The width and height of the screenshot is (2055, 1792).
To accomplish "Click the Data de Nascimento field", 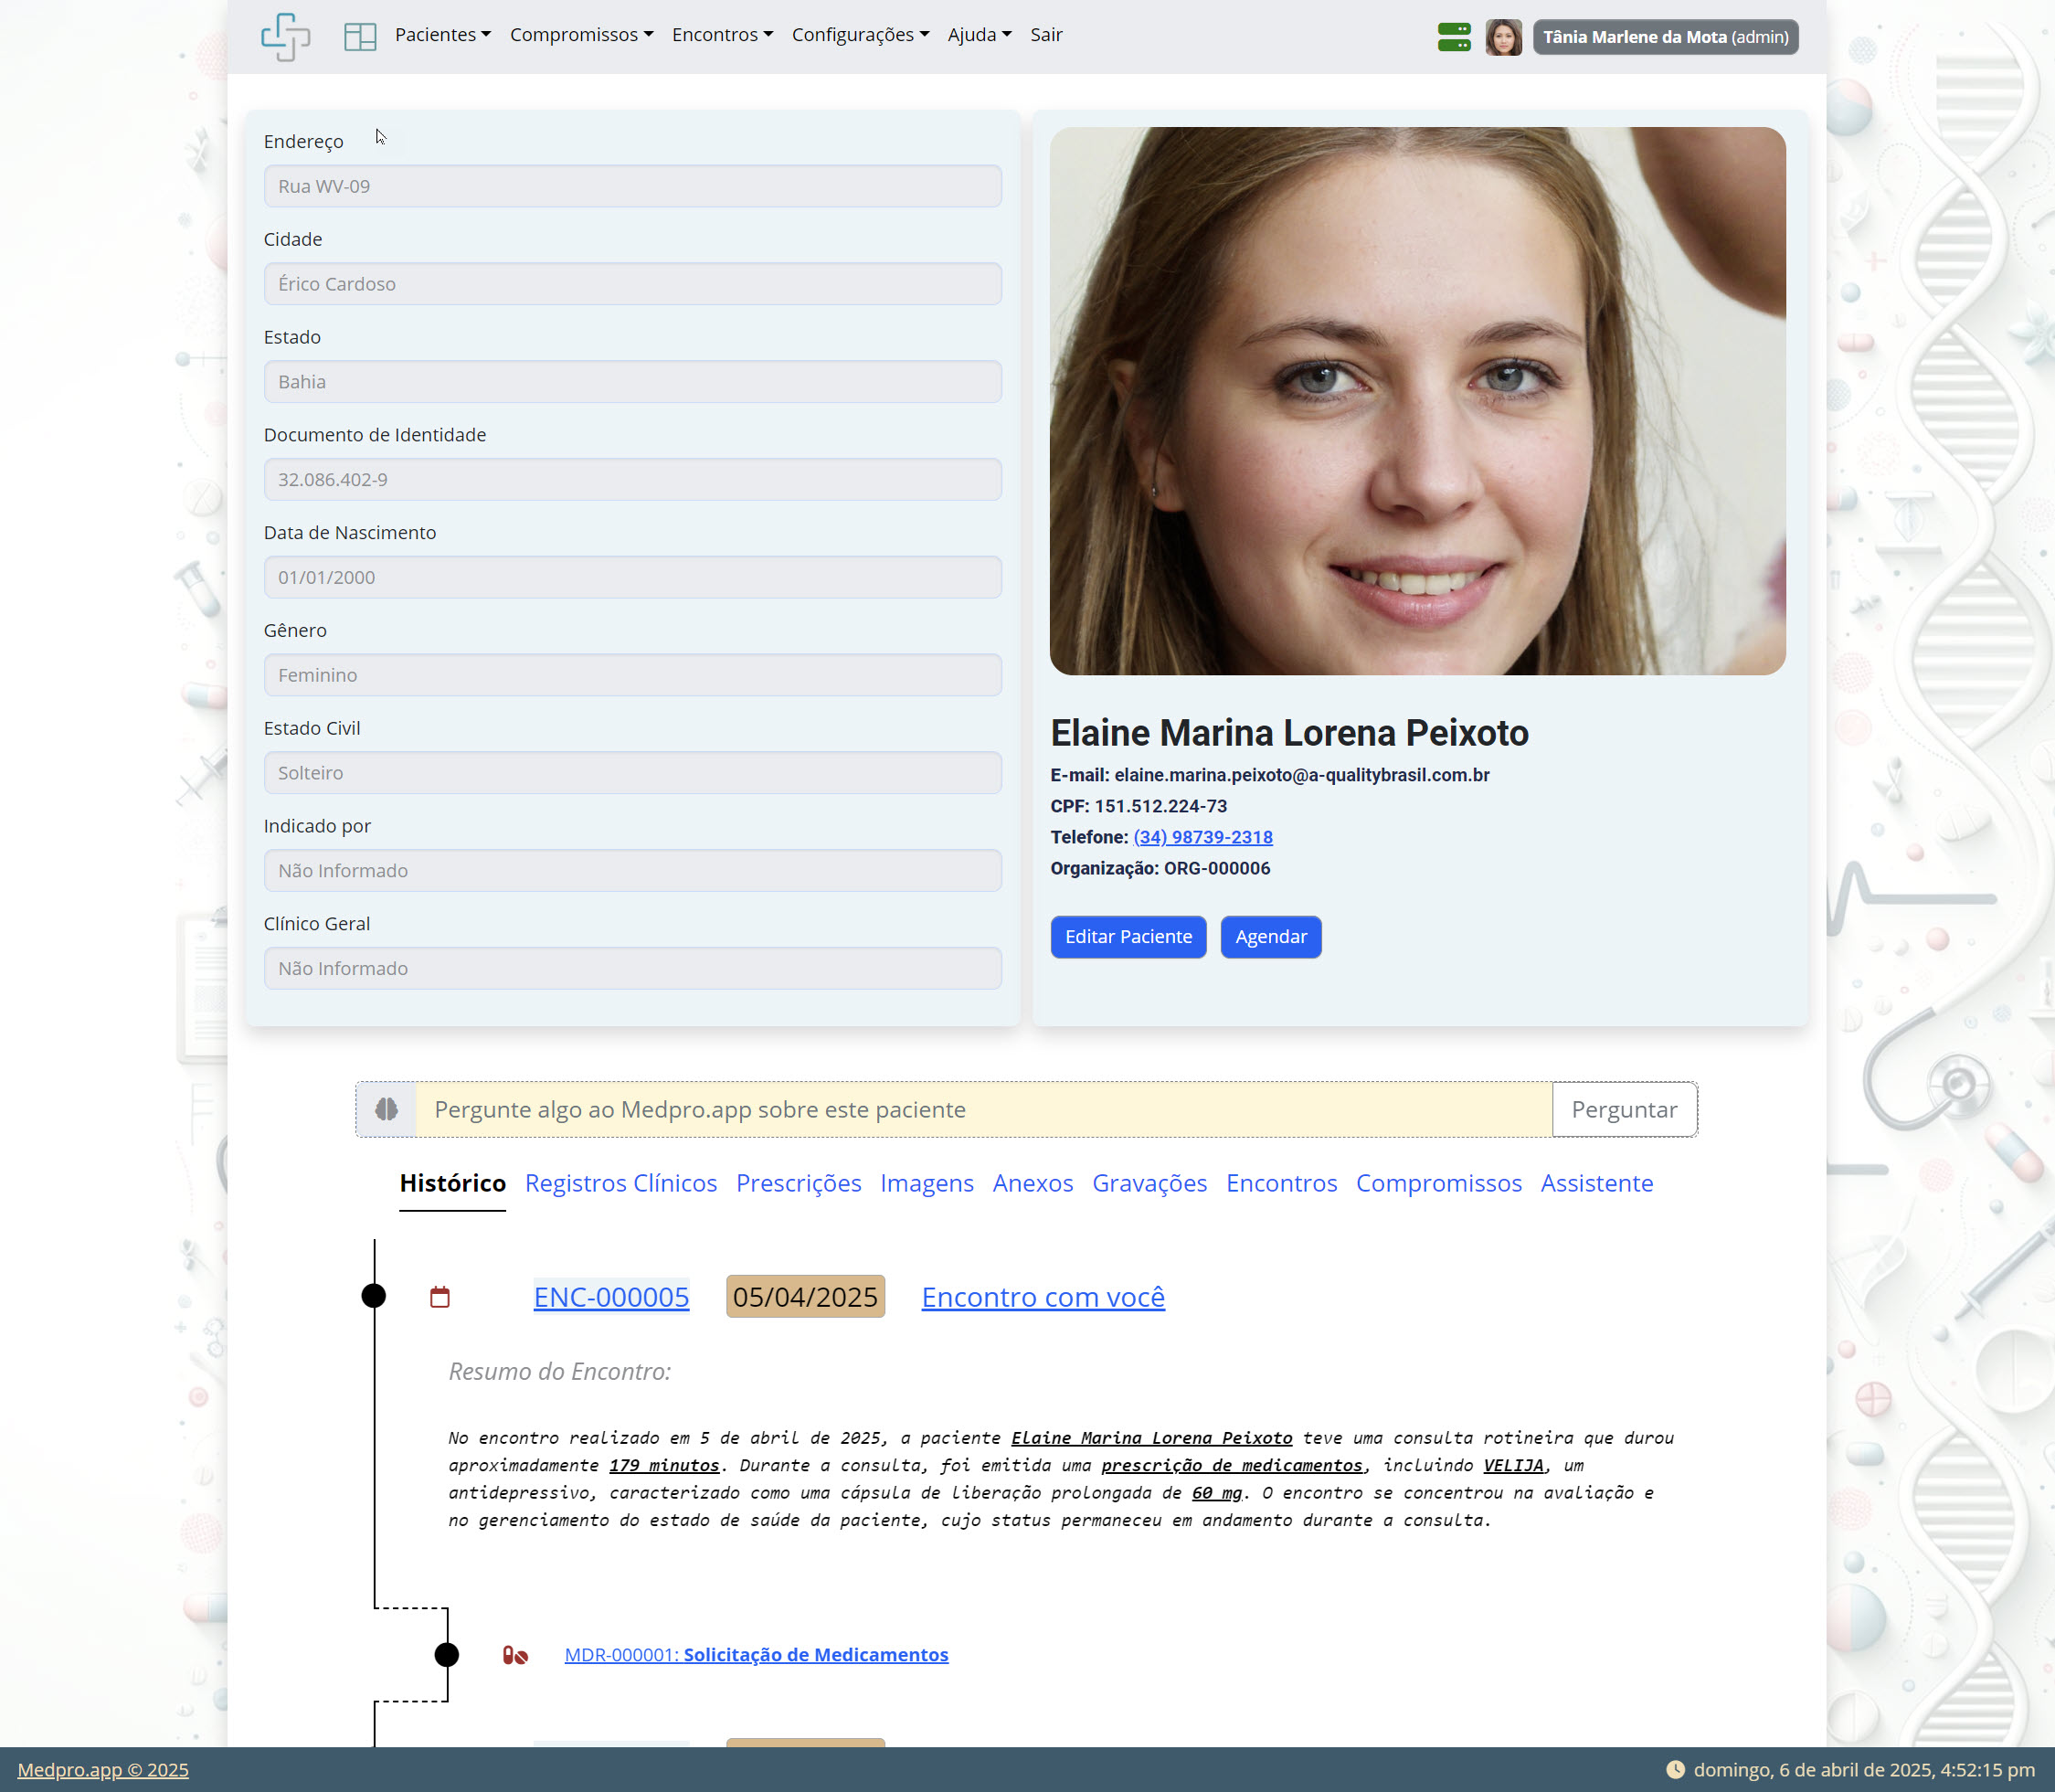I will (x=632, y=577).
